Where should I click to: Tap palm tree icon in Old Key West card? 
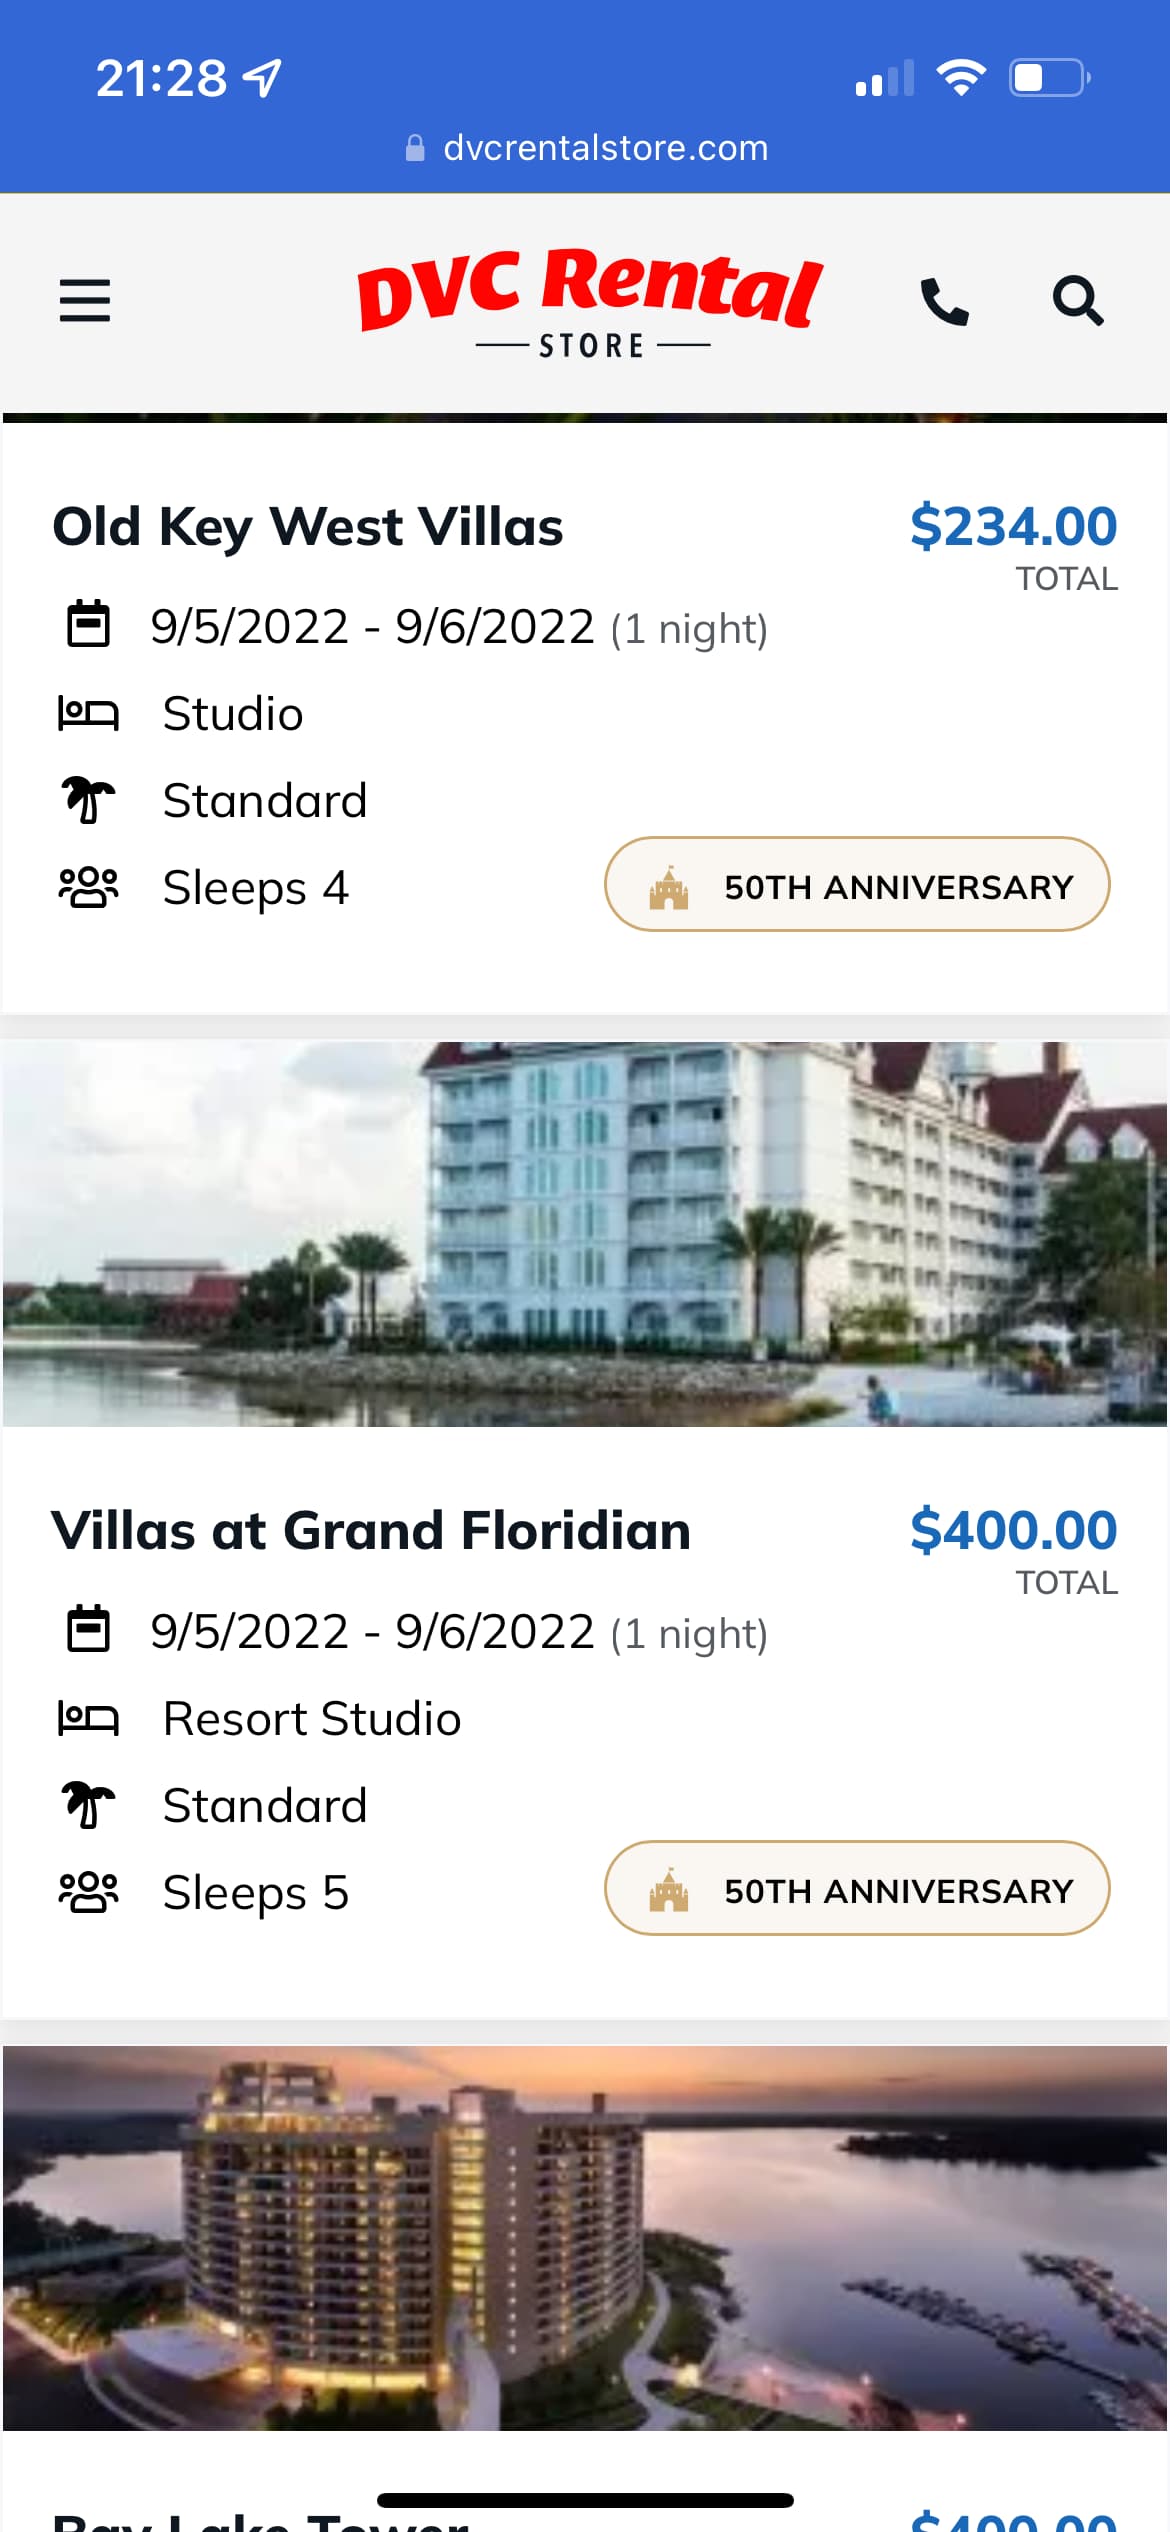88,800
